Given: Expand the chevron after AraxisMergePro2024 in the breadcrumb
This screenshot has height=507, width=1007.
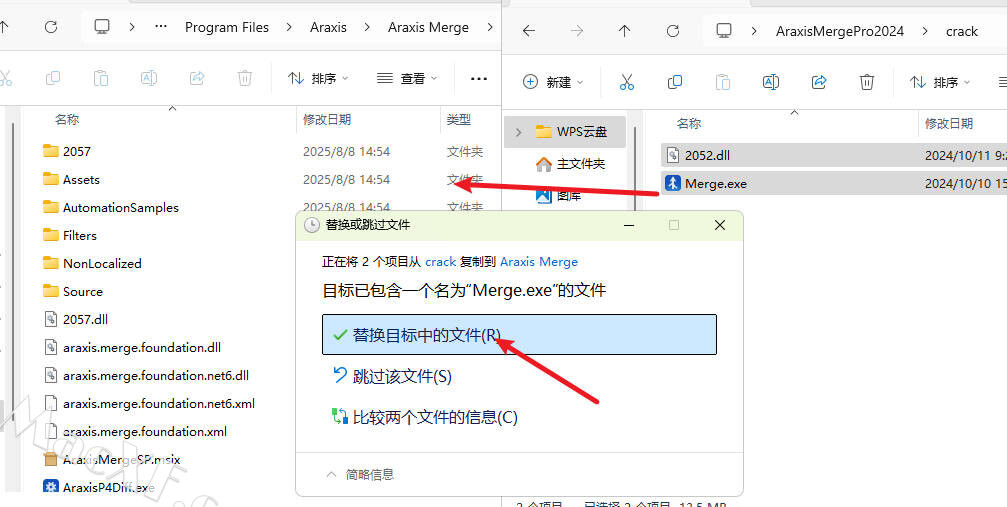Looking at the screenshot, I should click(x=925, y=31).
